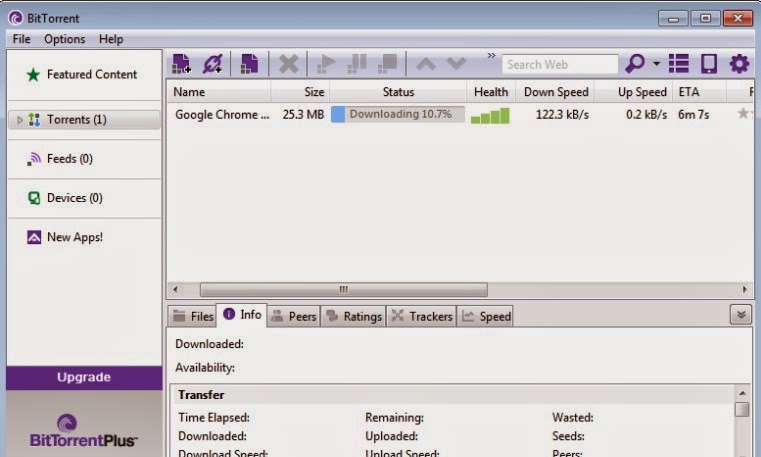
Task: Switch to the Ratings tab
Action: click(x=353, y=316)
